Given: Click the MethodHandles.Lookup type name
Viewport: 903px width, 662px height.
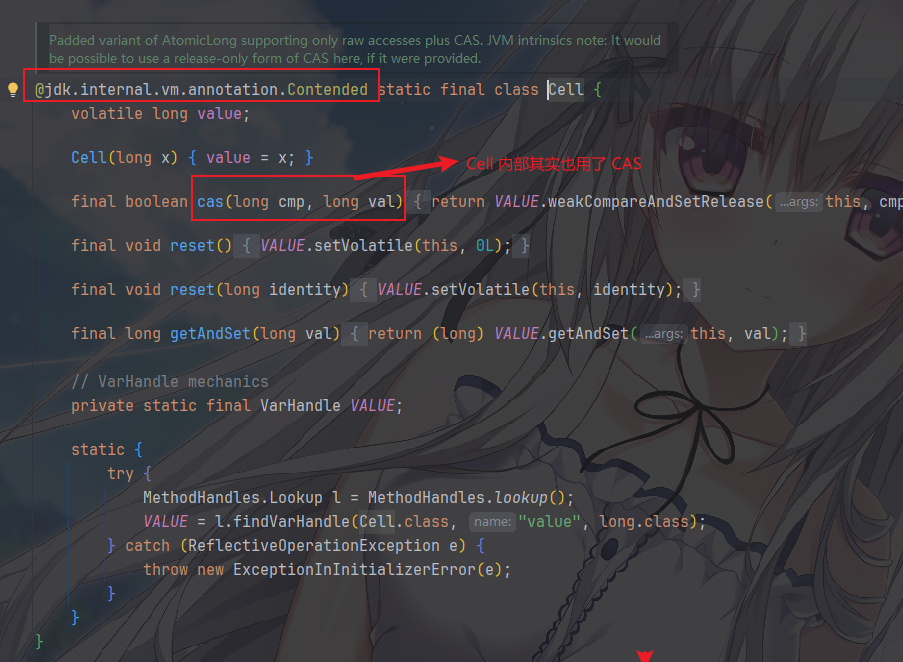Looking at the screenshot, I should 233,497.
